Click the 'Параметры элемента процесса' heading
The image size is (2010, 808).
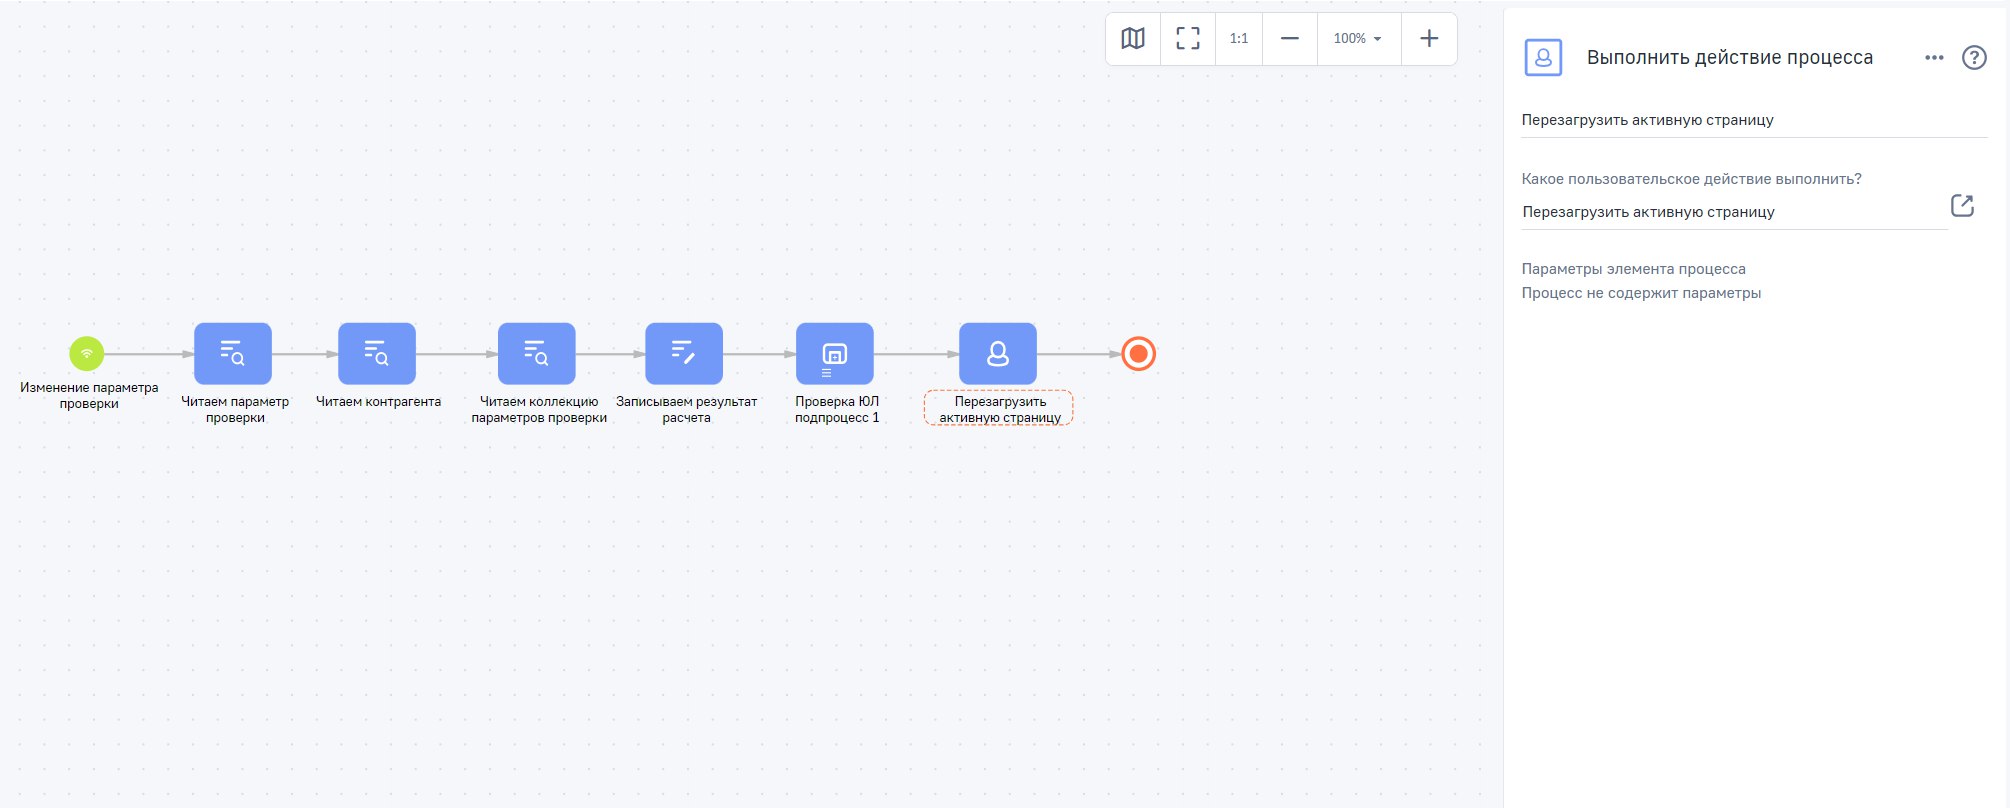pos(1633,269)
